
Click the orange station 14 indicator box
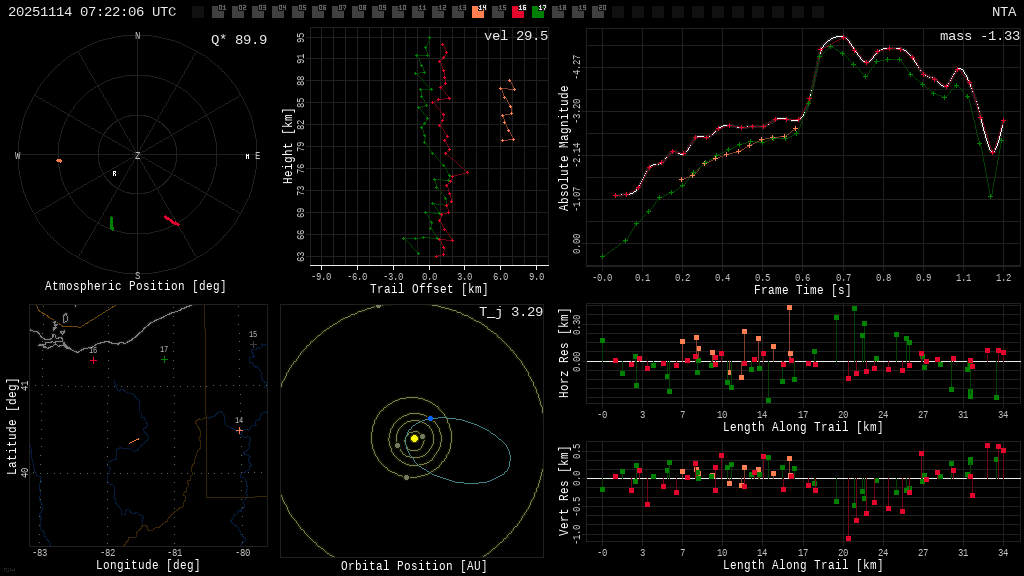pos(478,12)
